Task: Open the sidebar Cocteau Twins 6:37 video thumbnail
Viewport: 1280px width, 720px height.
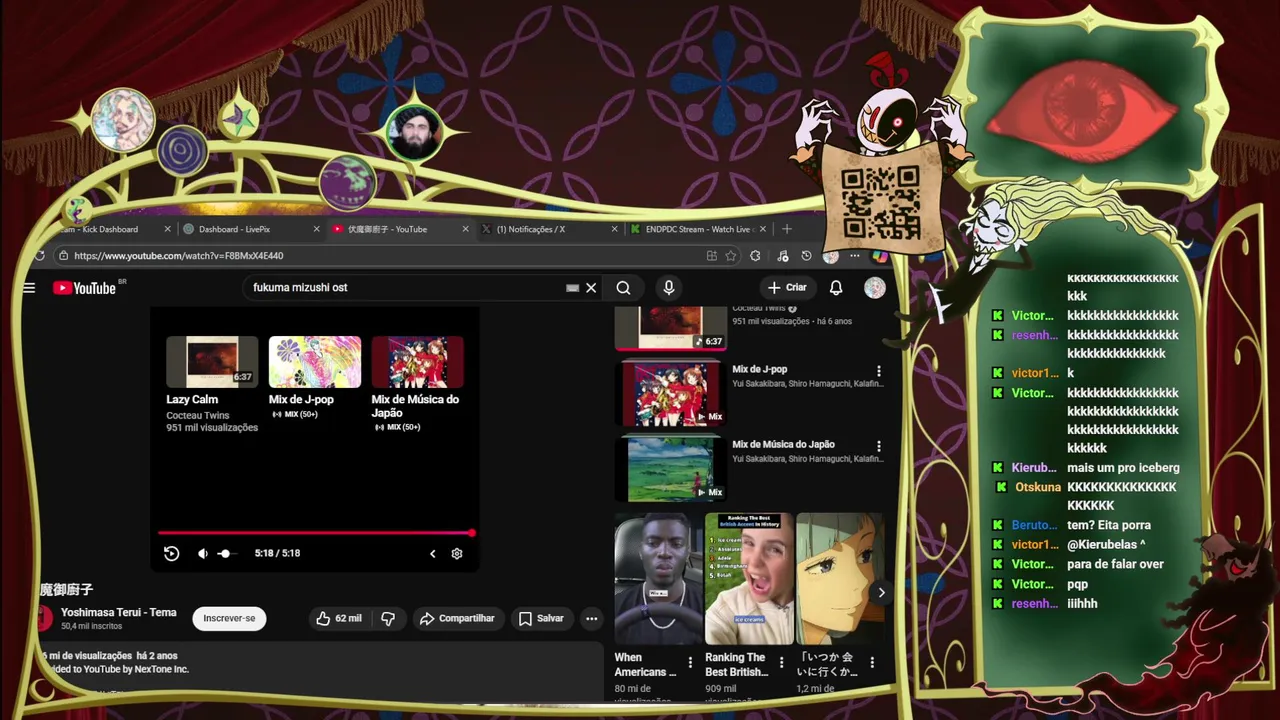Action: [x=670, y=328]
